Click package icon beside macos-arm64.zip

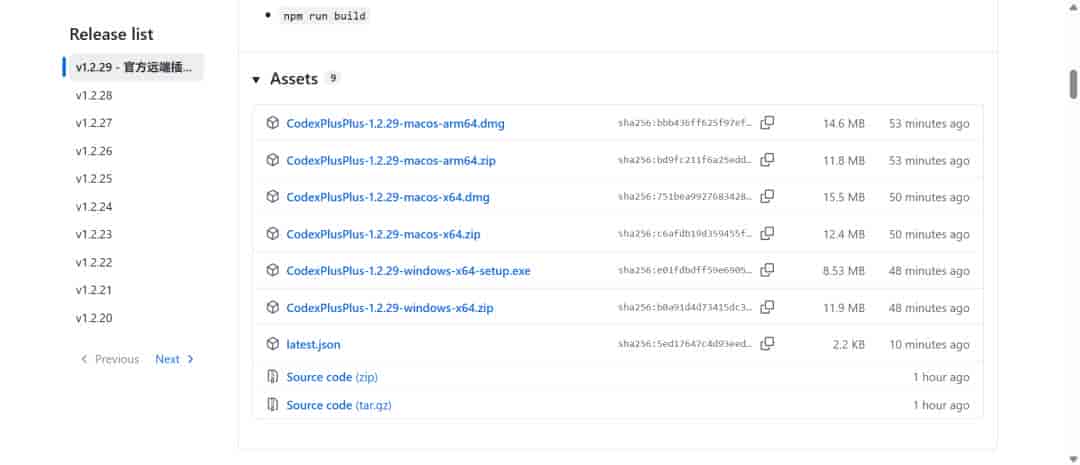point(273,161)
